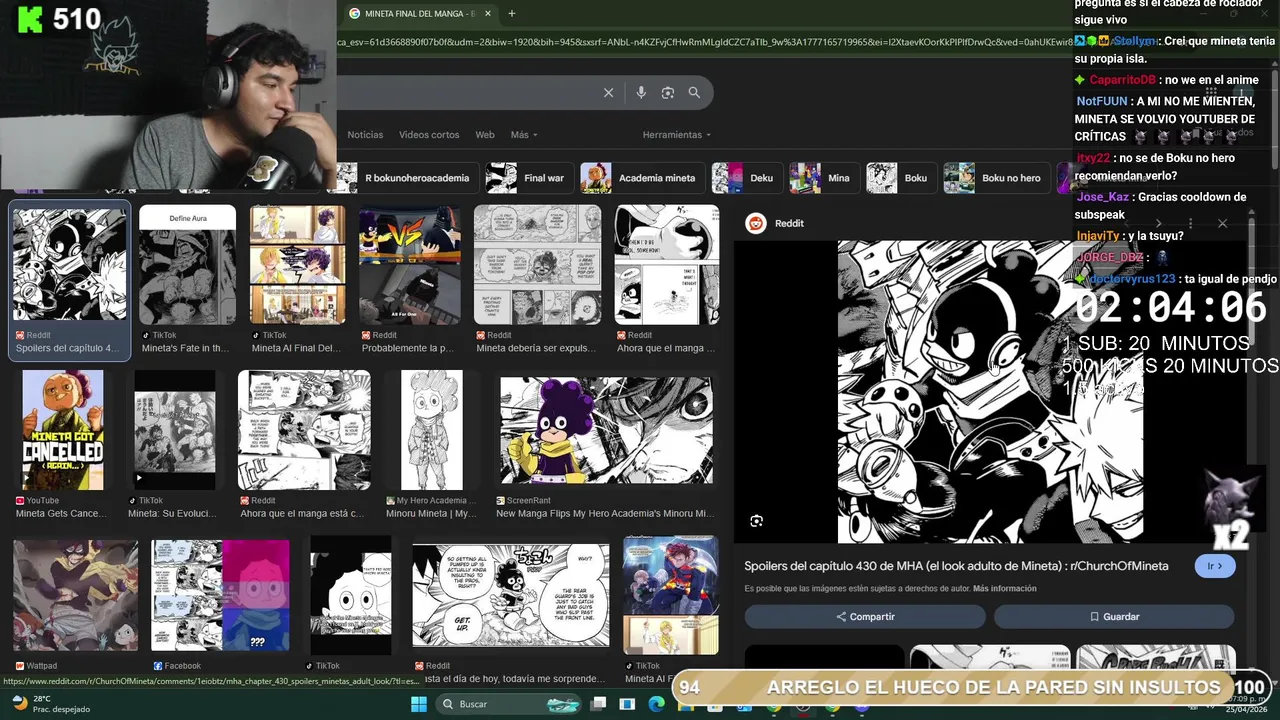Select the Academia mineta filter chip

[x=641, y=178]
